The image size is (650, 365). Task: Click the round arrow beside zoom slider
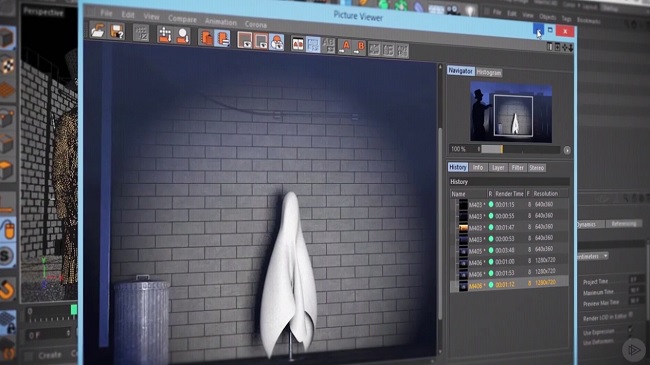tap(567, 150)
